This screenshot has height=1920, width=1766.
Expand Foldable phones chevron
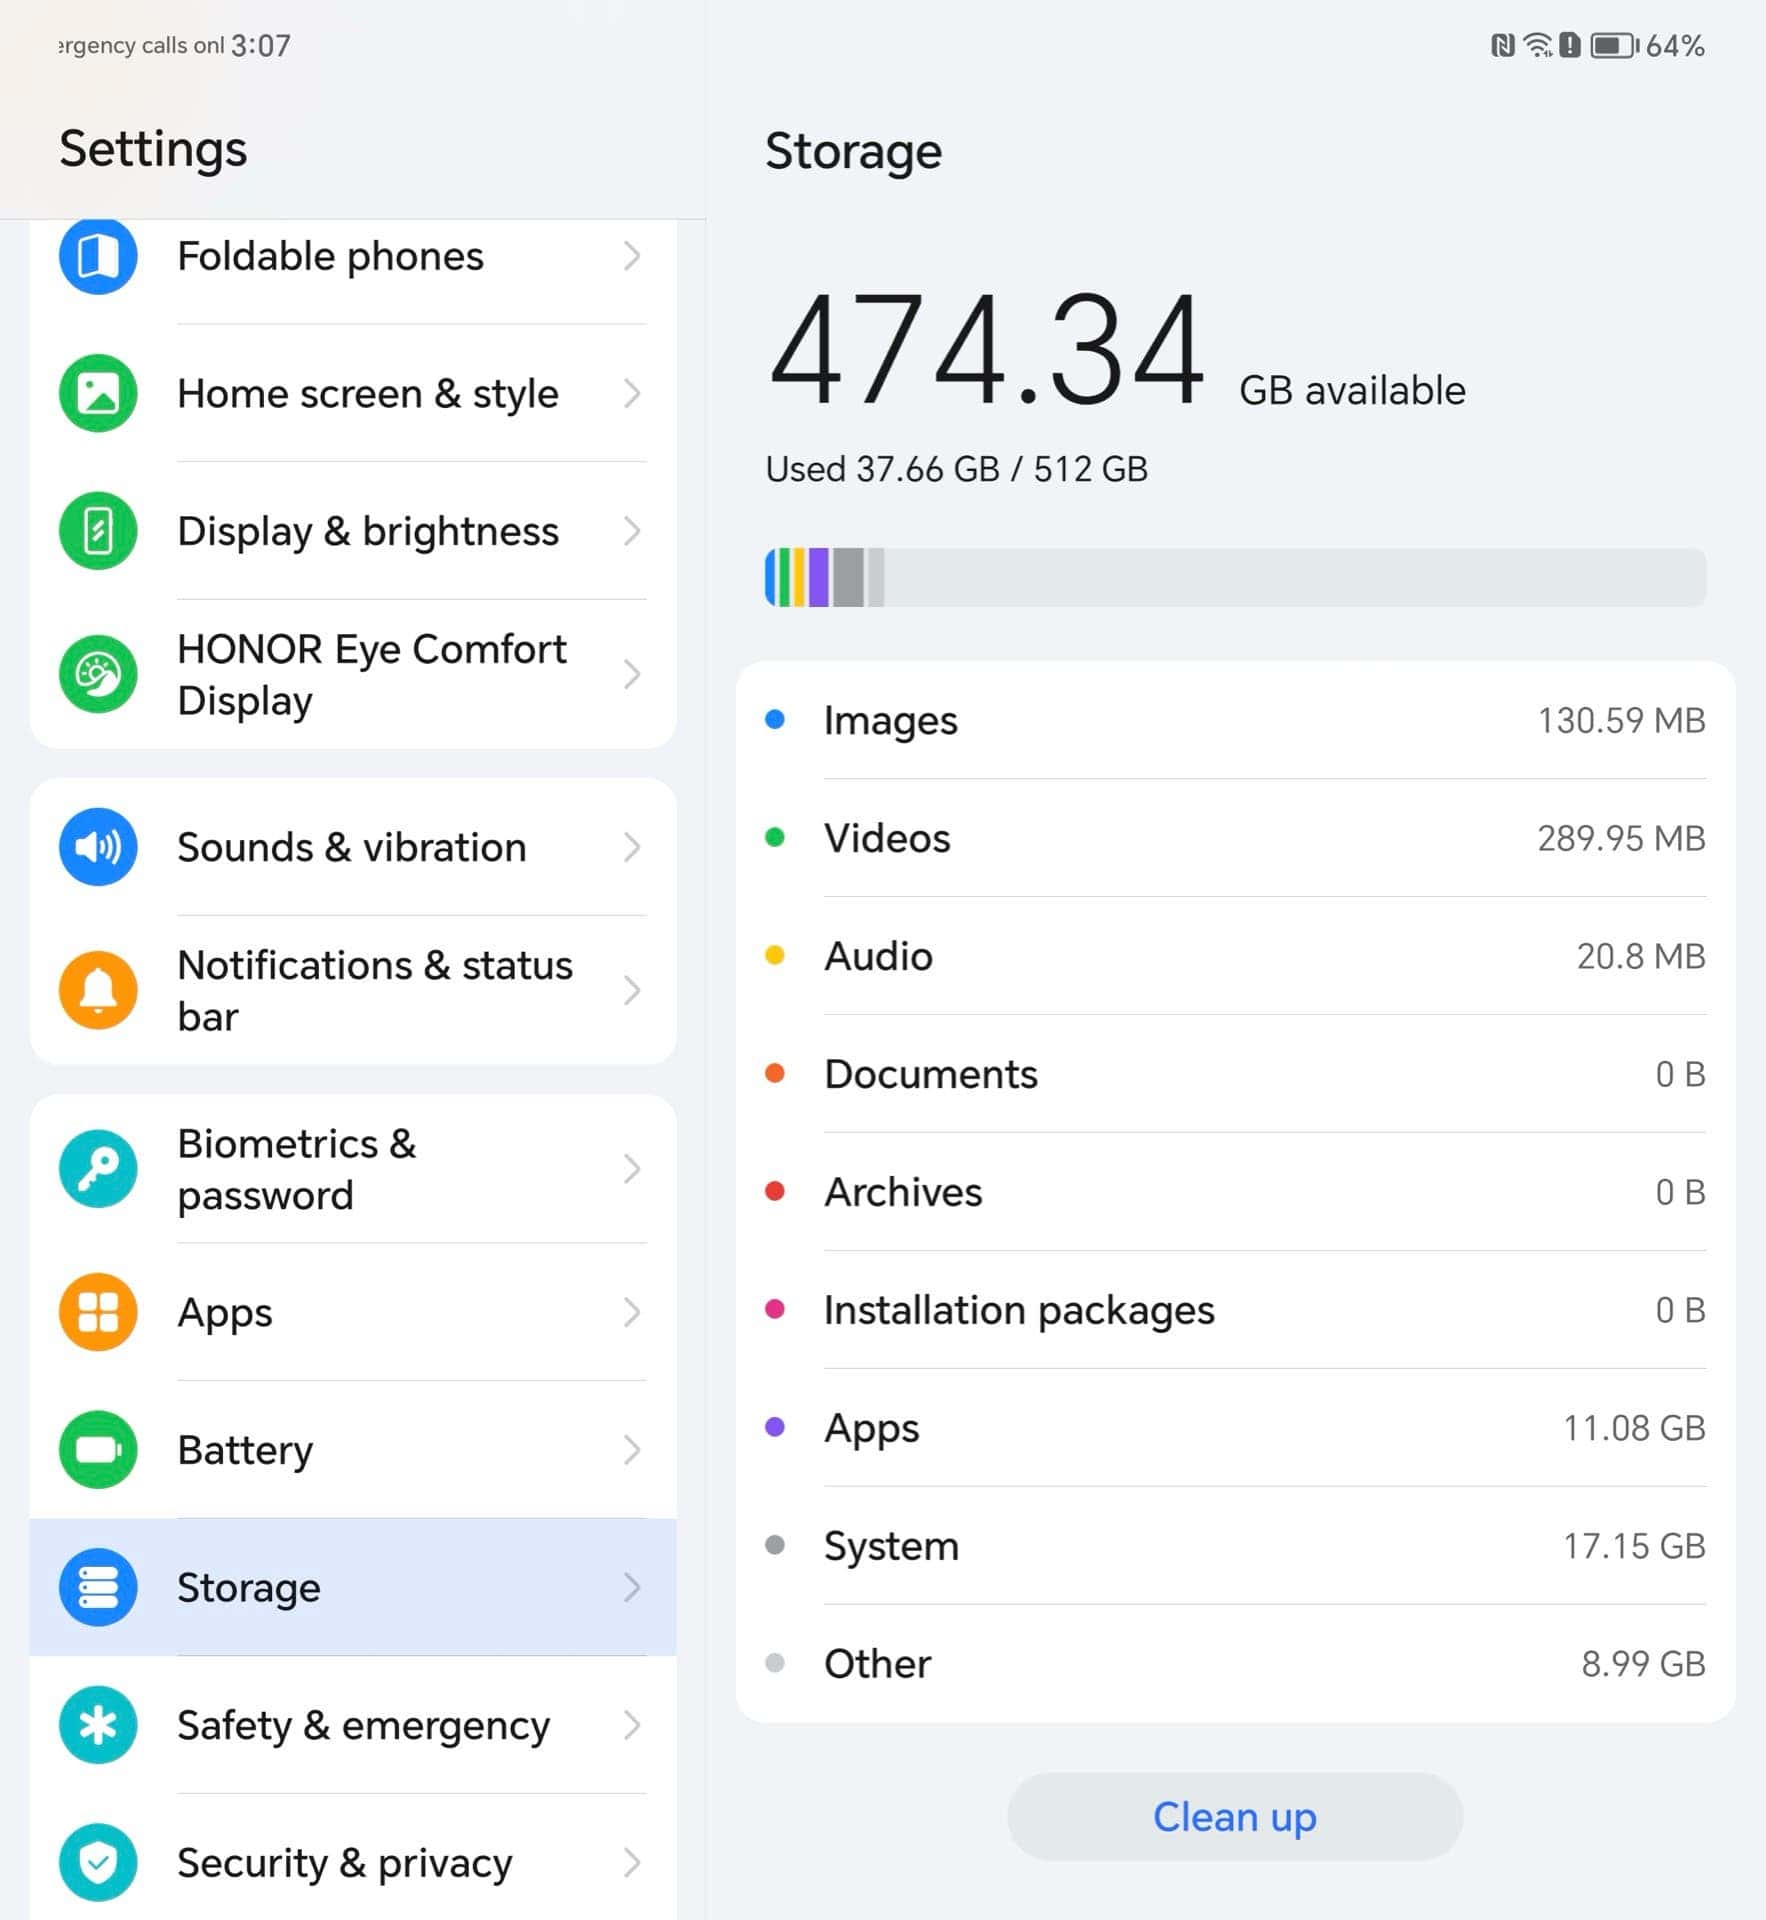coord(631,256)
